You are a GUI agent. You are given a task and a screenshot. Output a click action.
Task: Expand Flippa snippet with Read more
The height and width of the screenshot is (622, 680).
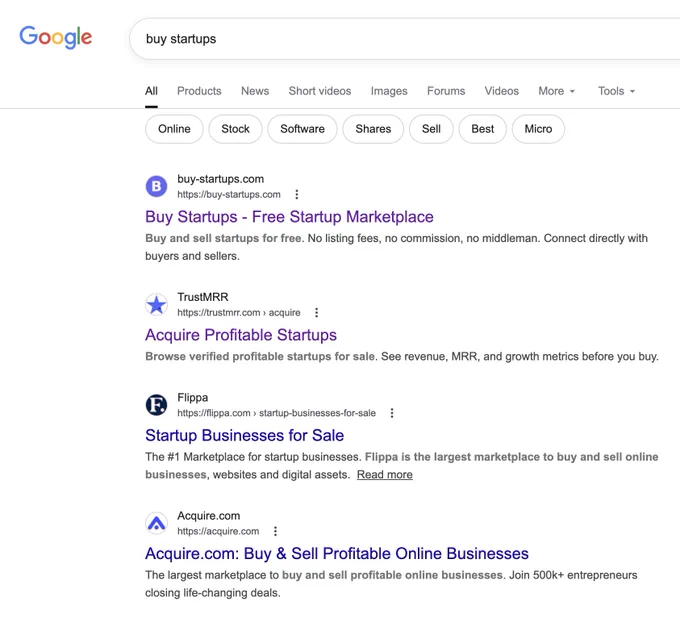[385, 475]
